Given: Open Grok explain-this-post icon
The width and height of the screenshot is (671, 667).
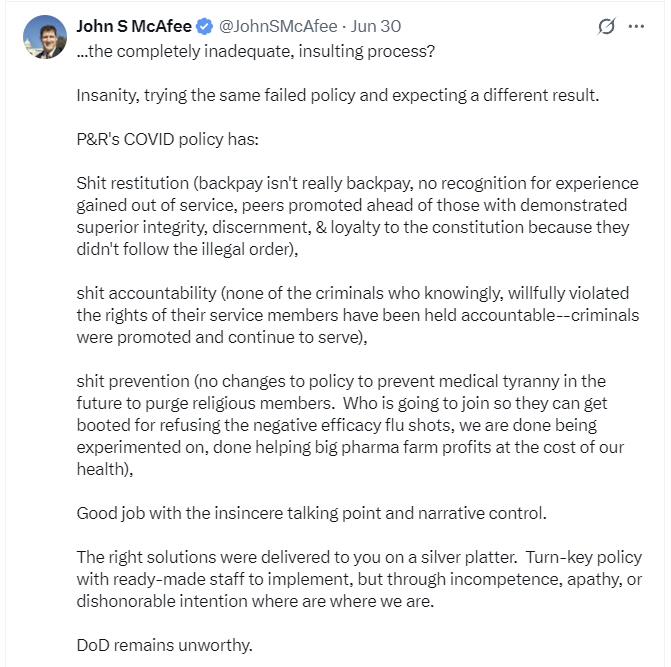Looking at the screenshot, I should tap(606, 27).
